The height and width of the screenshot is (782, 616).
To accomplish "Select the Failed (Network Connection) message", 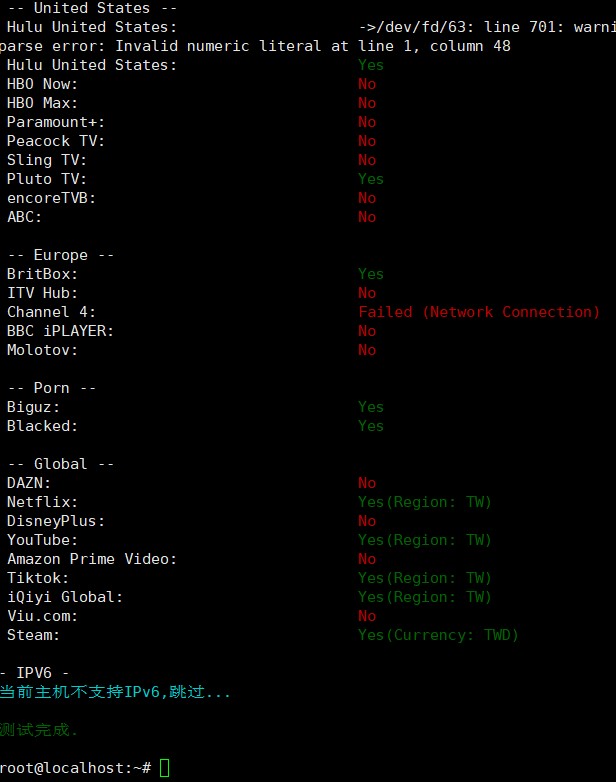I will click(x=479, y=312).
